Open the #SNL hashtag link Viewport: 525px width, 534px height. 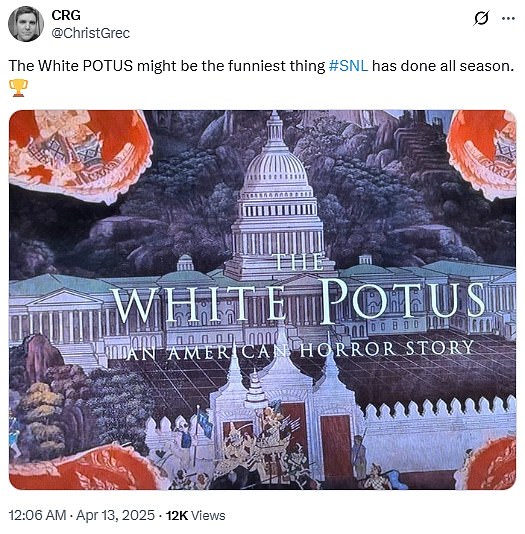[348, 66]
